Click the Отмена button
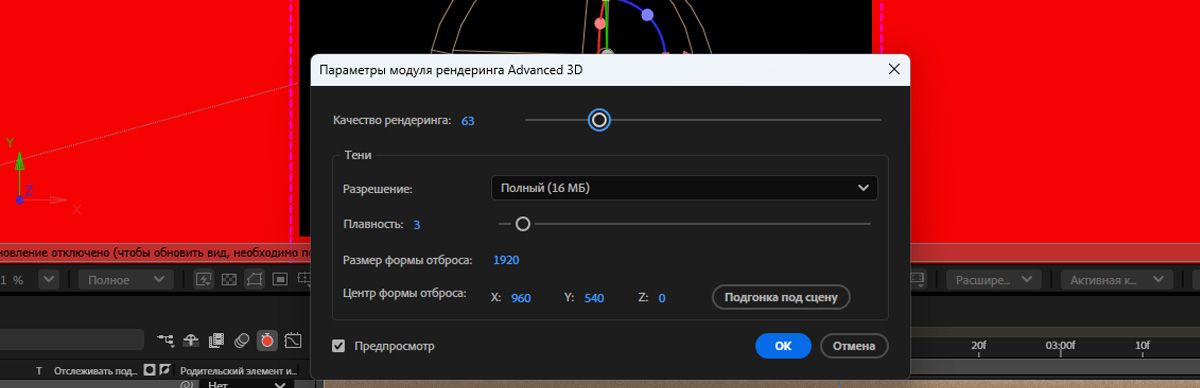This screenshot has width=1200, height=388. click(x=854, y=346)
